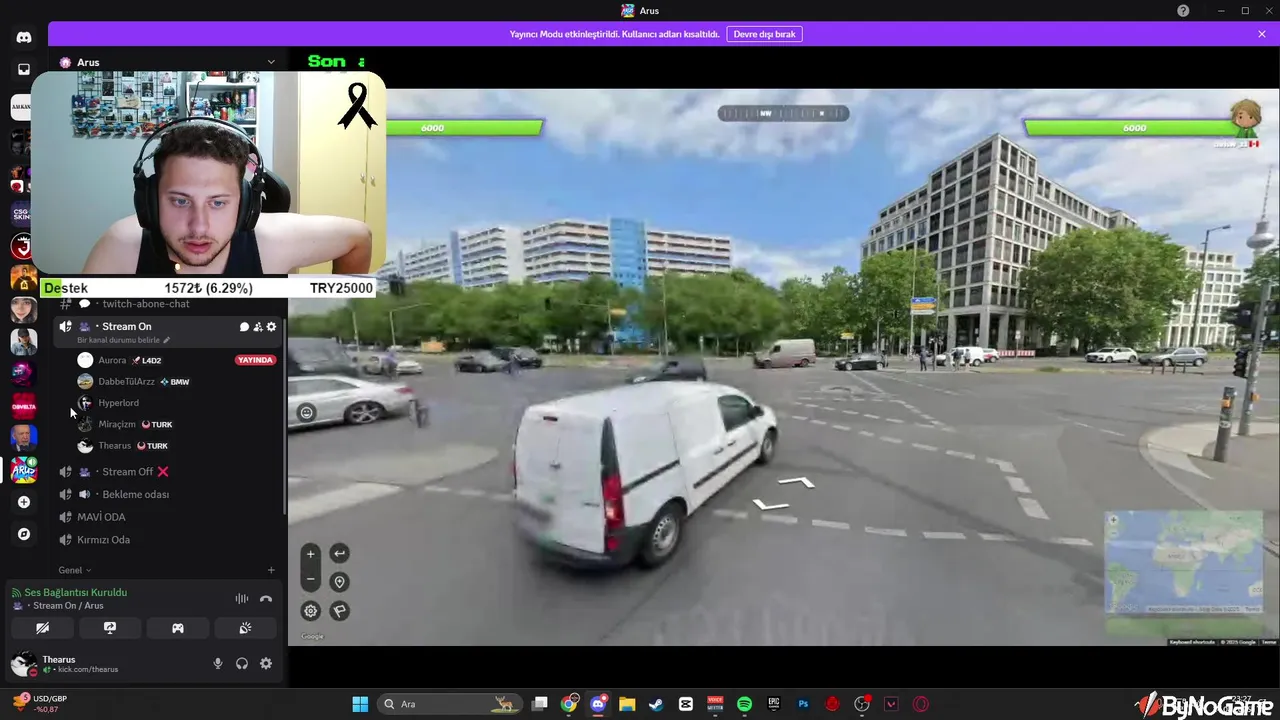The height and width of the screenshot is (720, 1280).
Task: Open Spotify from taskbar
Action: pos(744,704)
